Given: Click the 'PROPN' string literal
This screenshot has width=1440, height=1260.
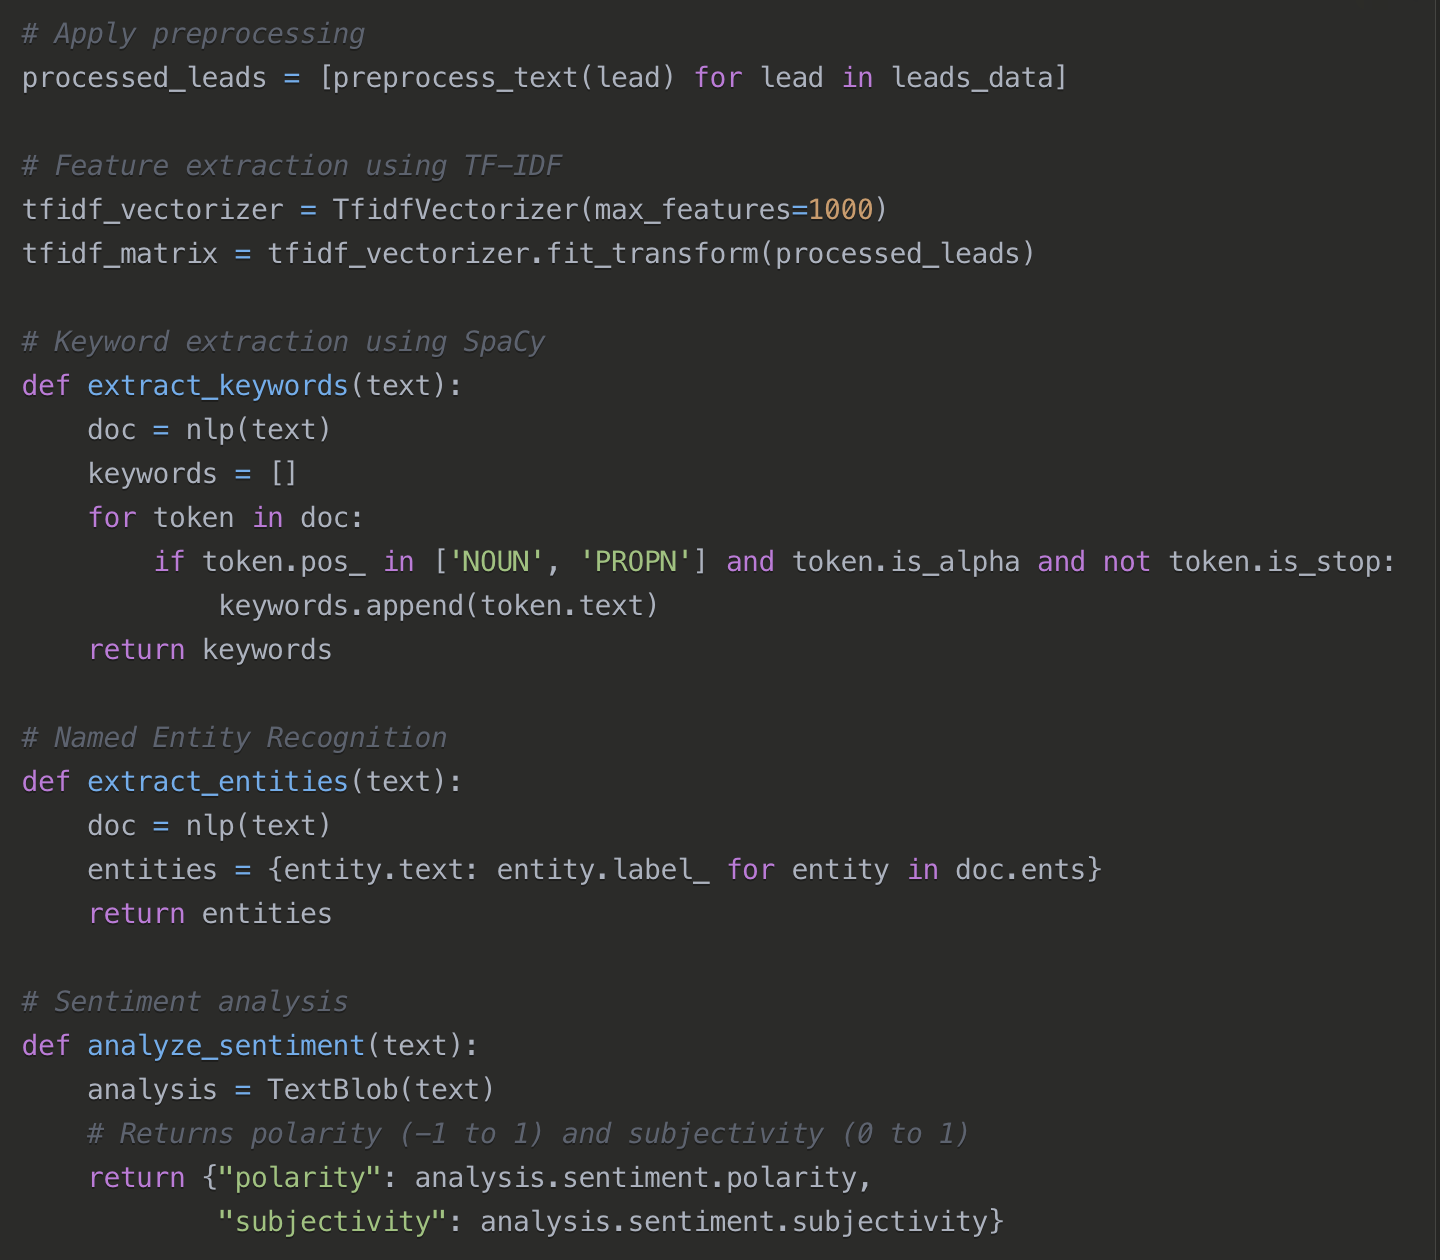Looking at the screenshot, I should pos(636,562).
